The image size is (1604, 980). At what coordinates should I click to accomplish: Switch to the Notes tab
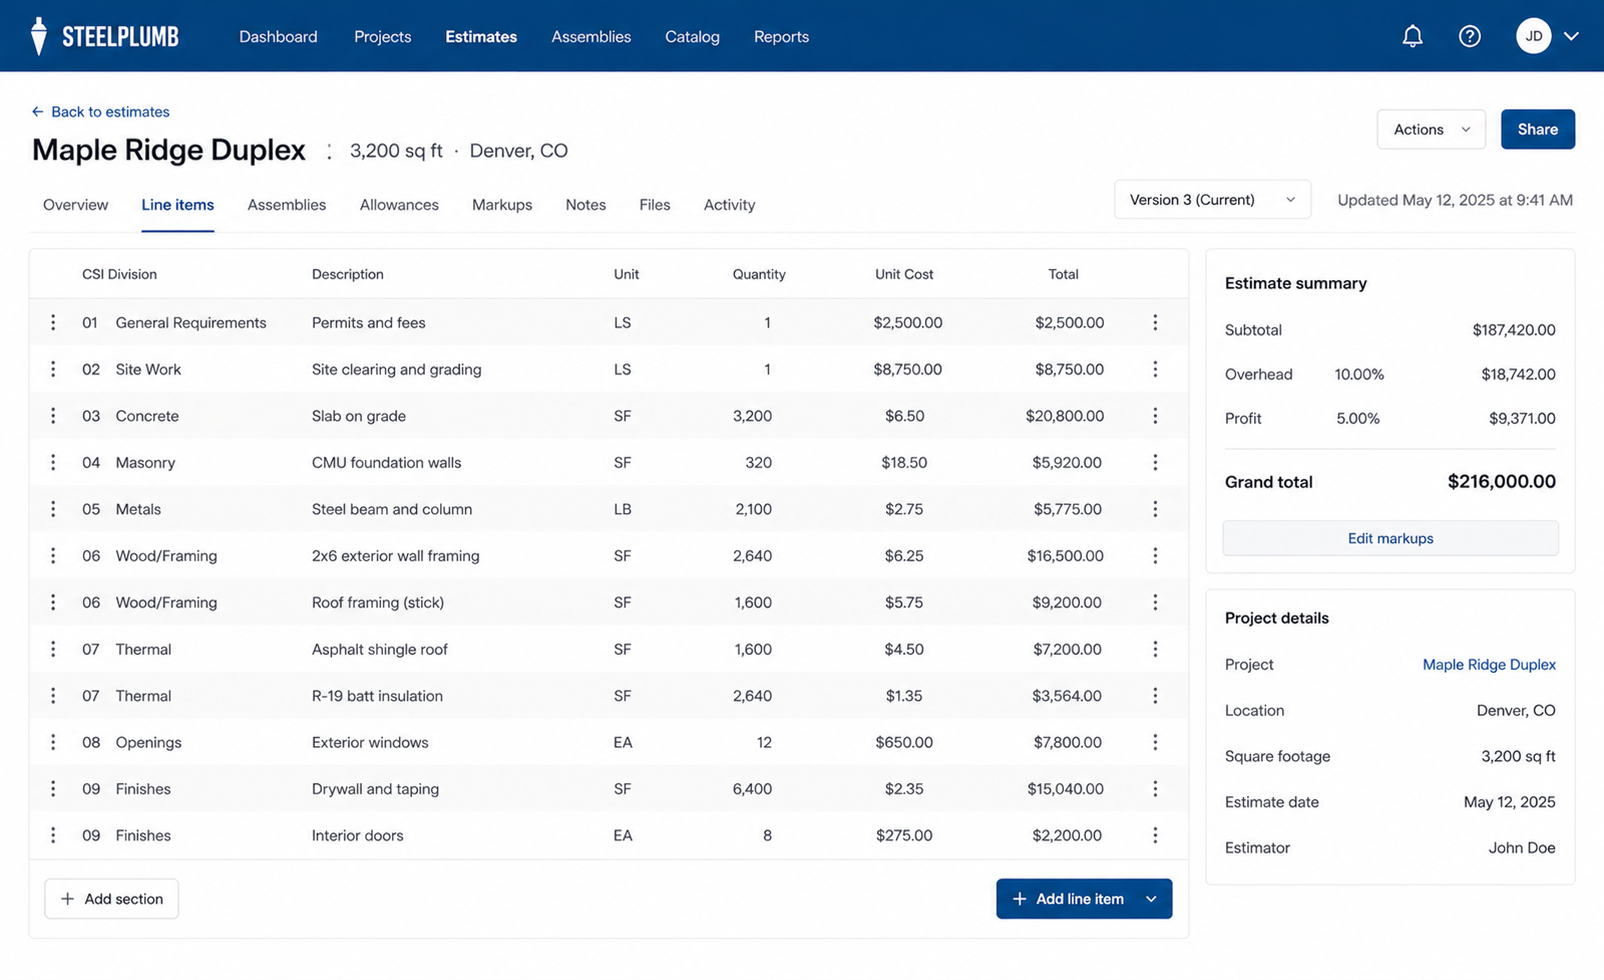coord(585,205)
